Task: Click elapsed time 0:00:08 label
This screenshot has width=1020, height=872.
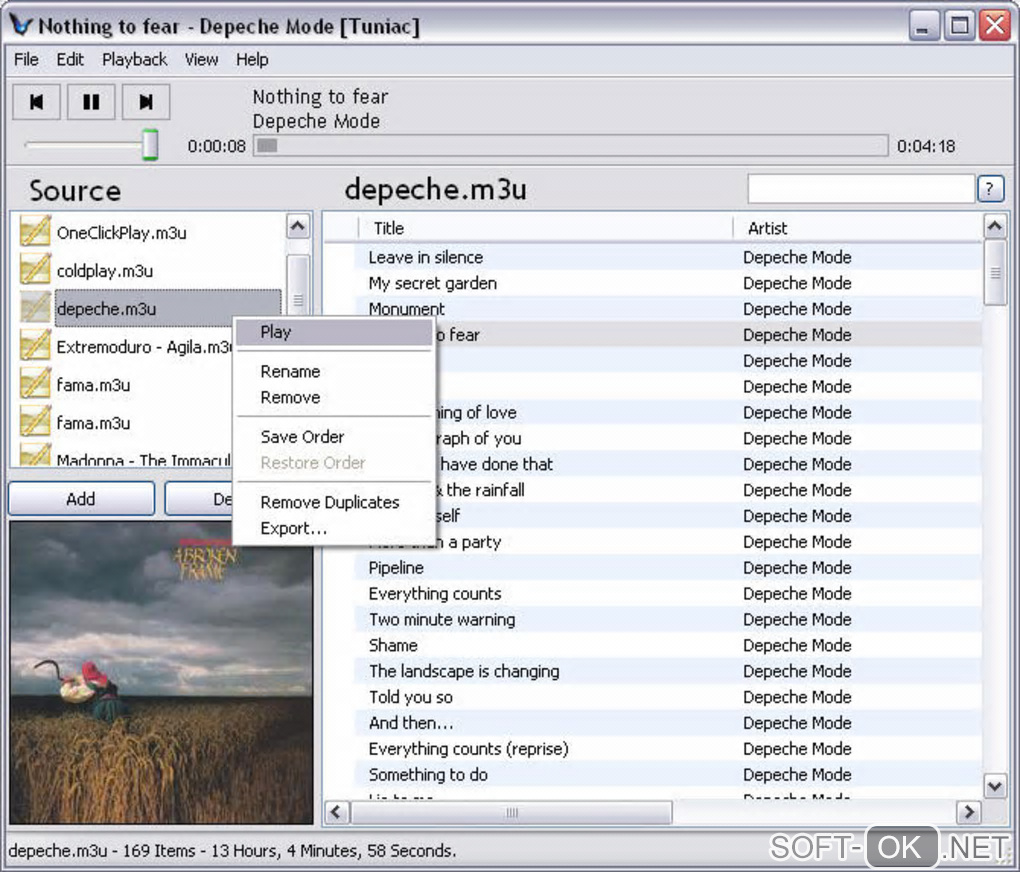Action: coord(217,146)
